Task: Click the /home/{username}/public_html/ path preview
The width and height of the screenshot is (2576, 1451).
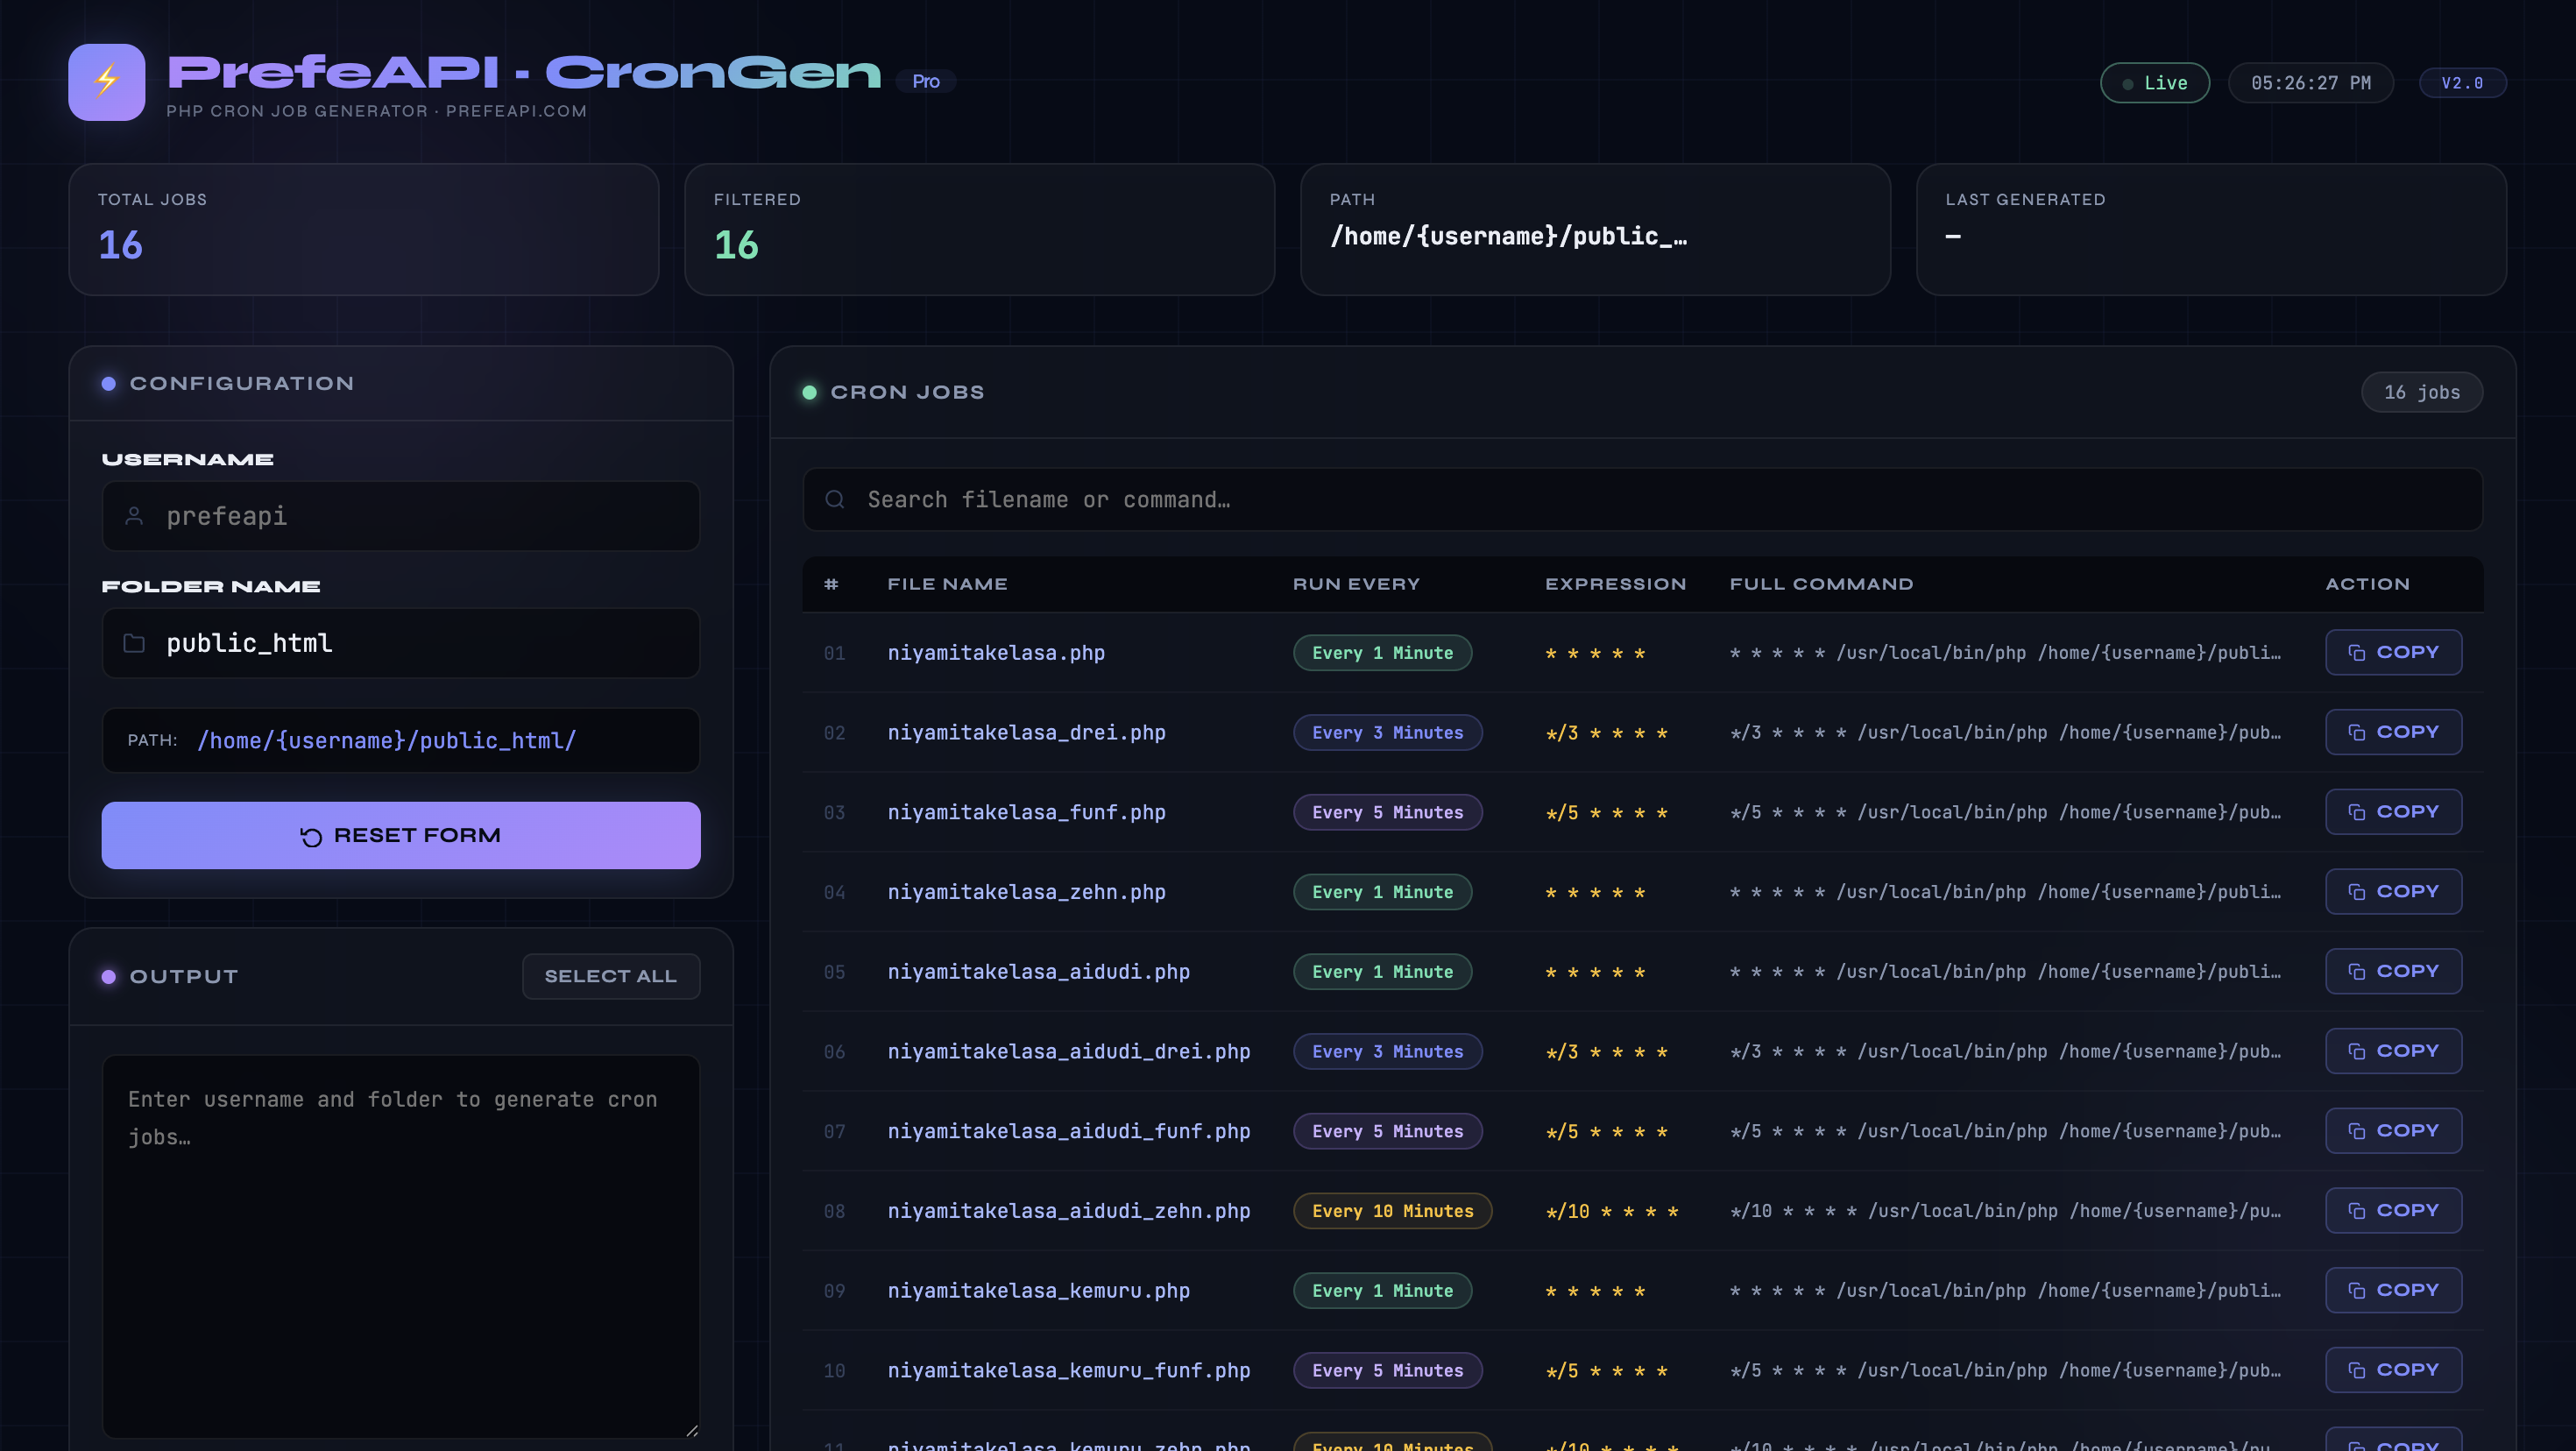Action: tap(387, 741)
